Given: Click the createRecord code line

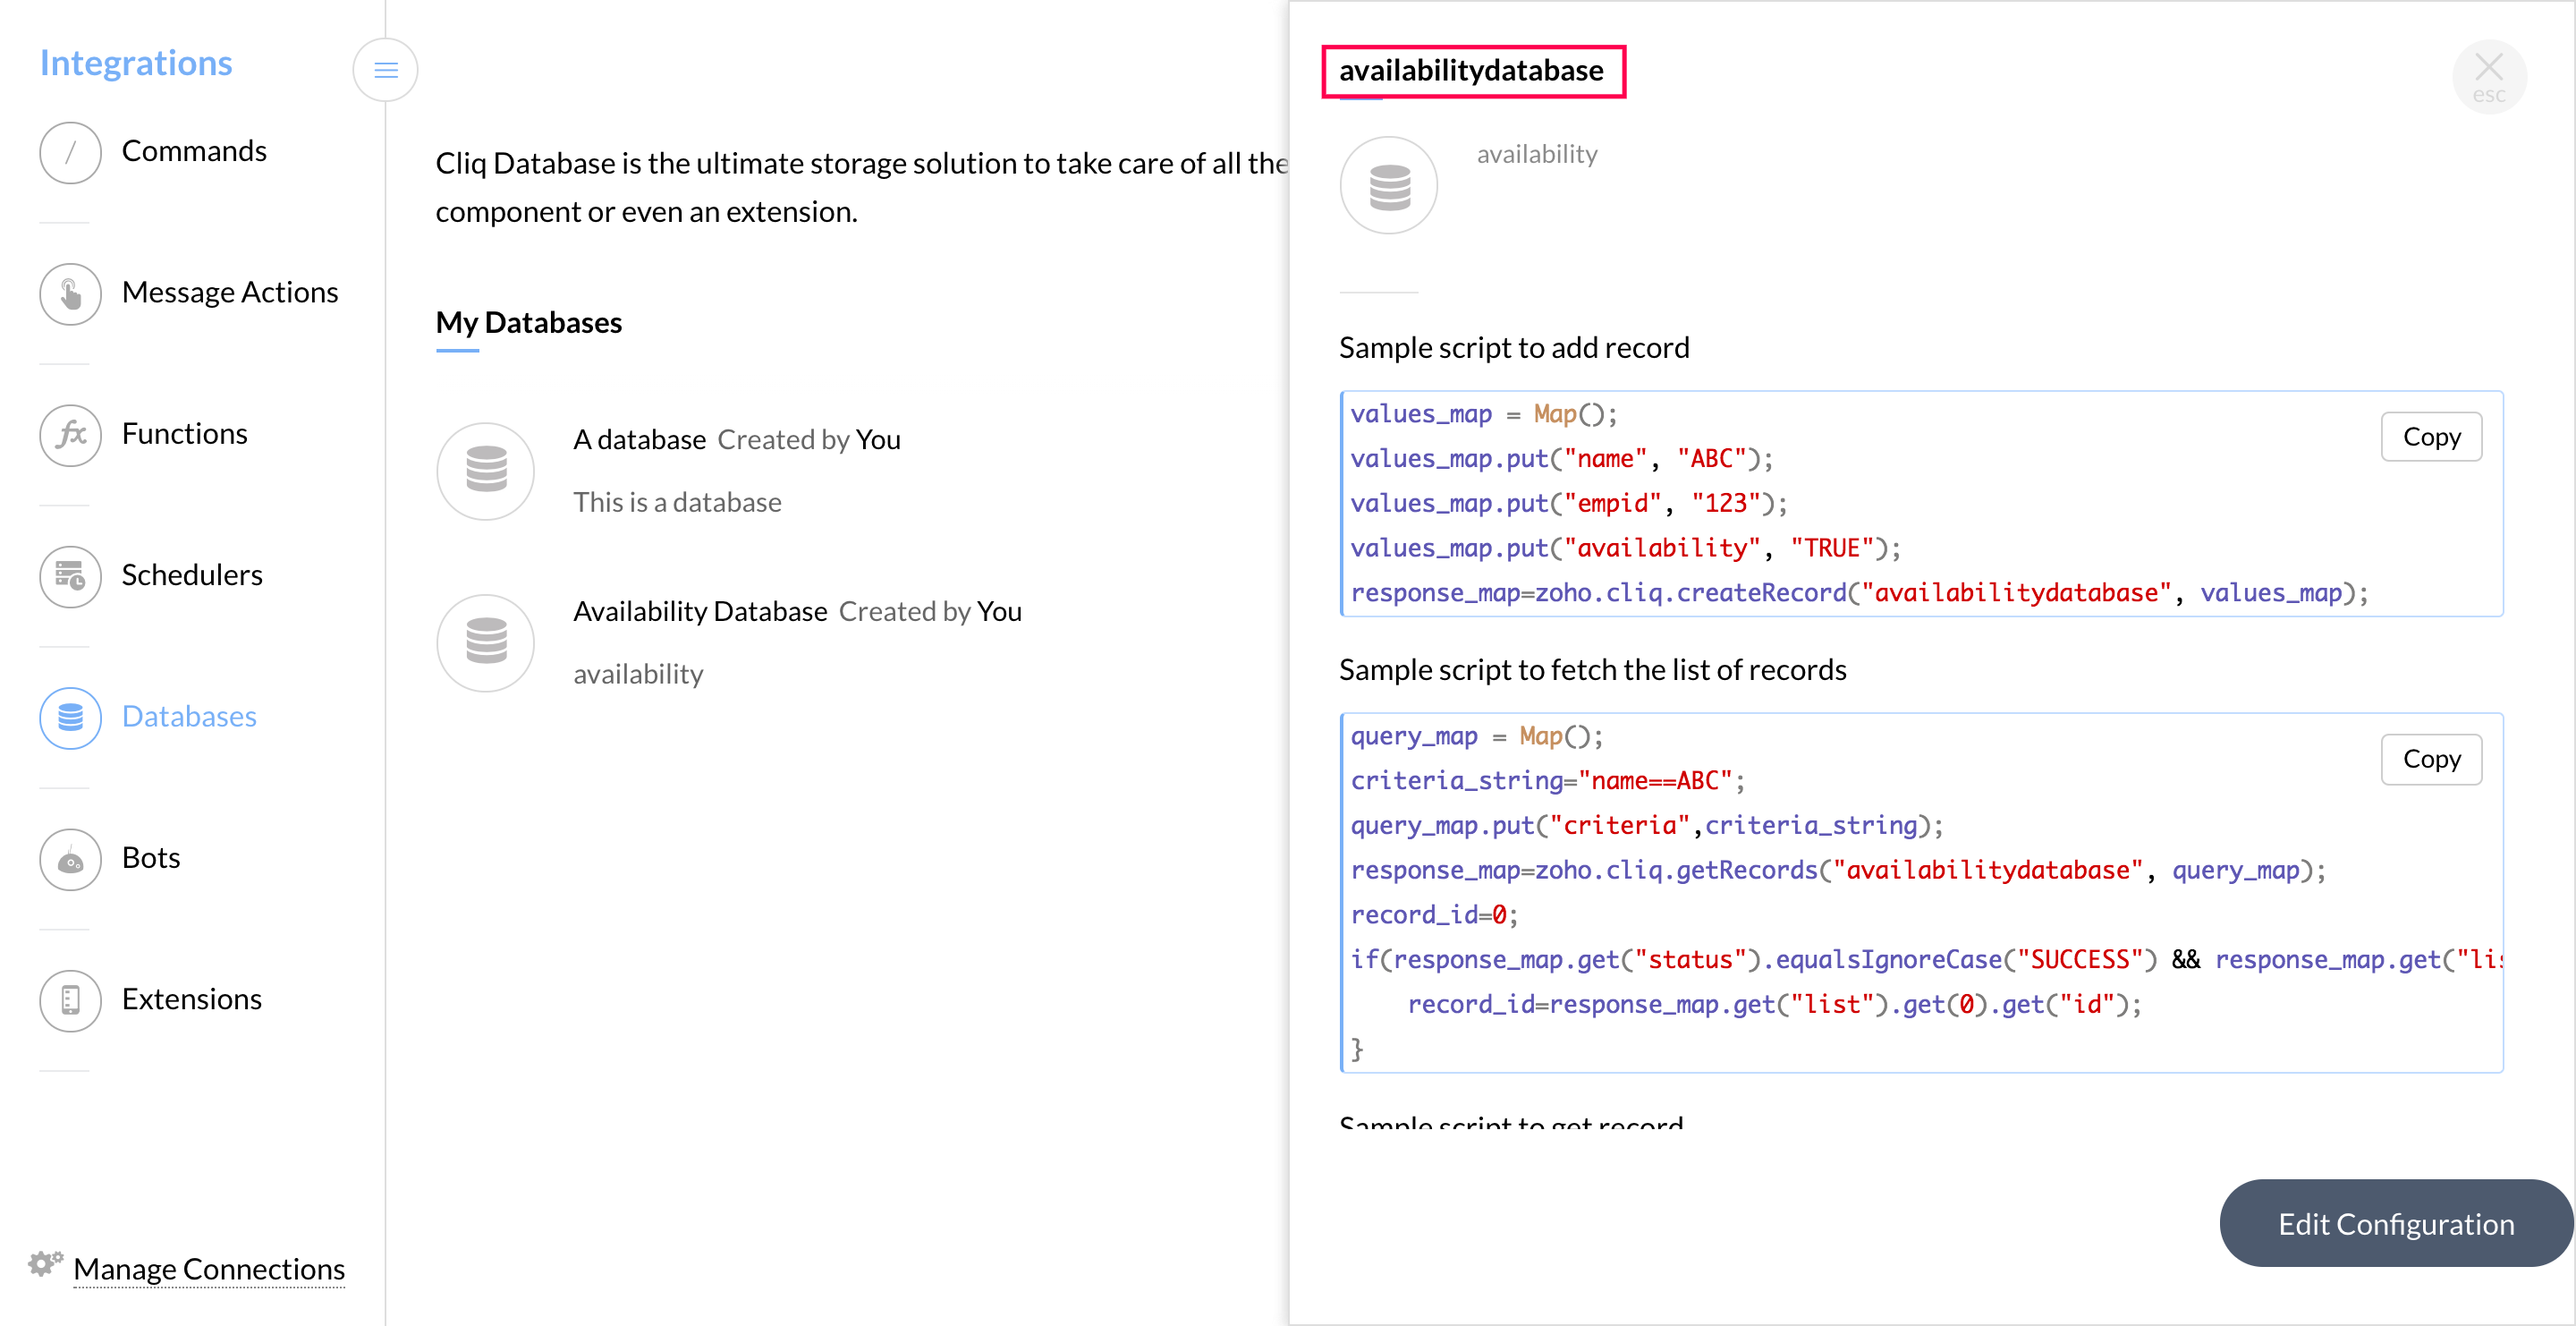Looking at the screenshot, I should coord(1860,593).
